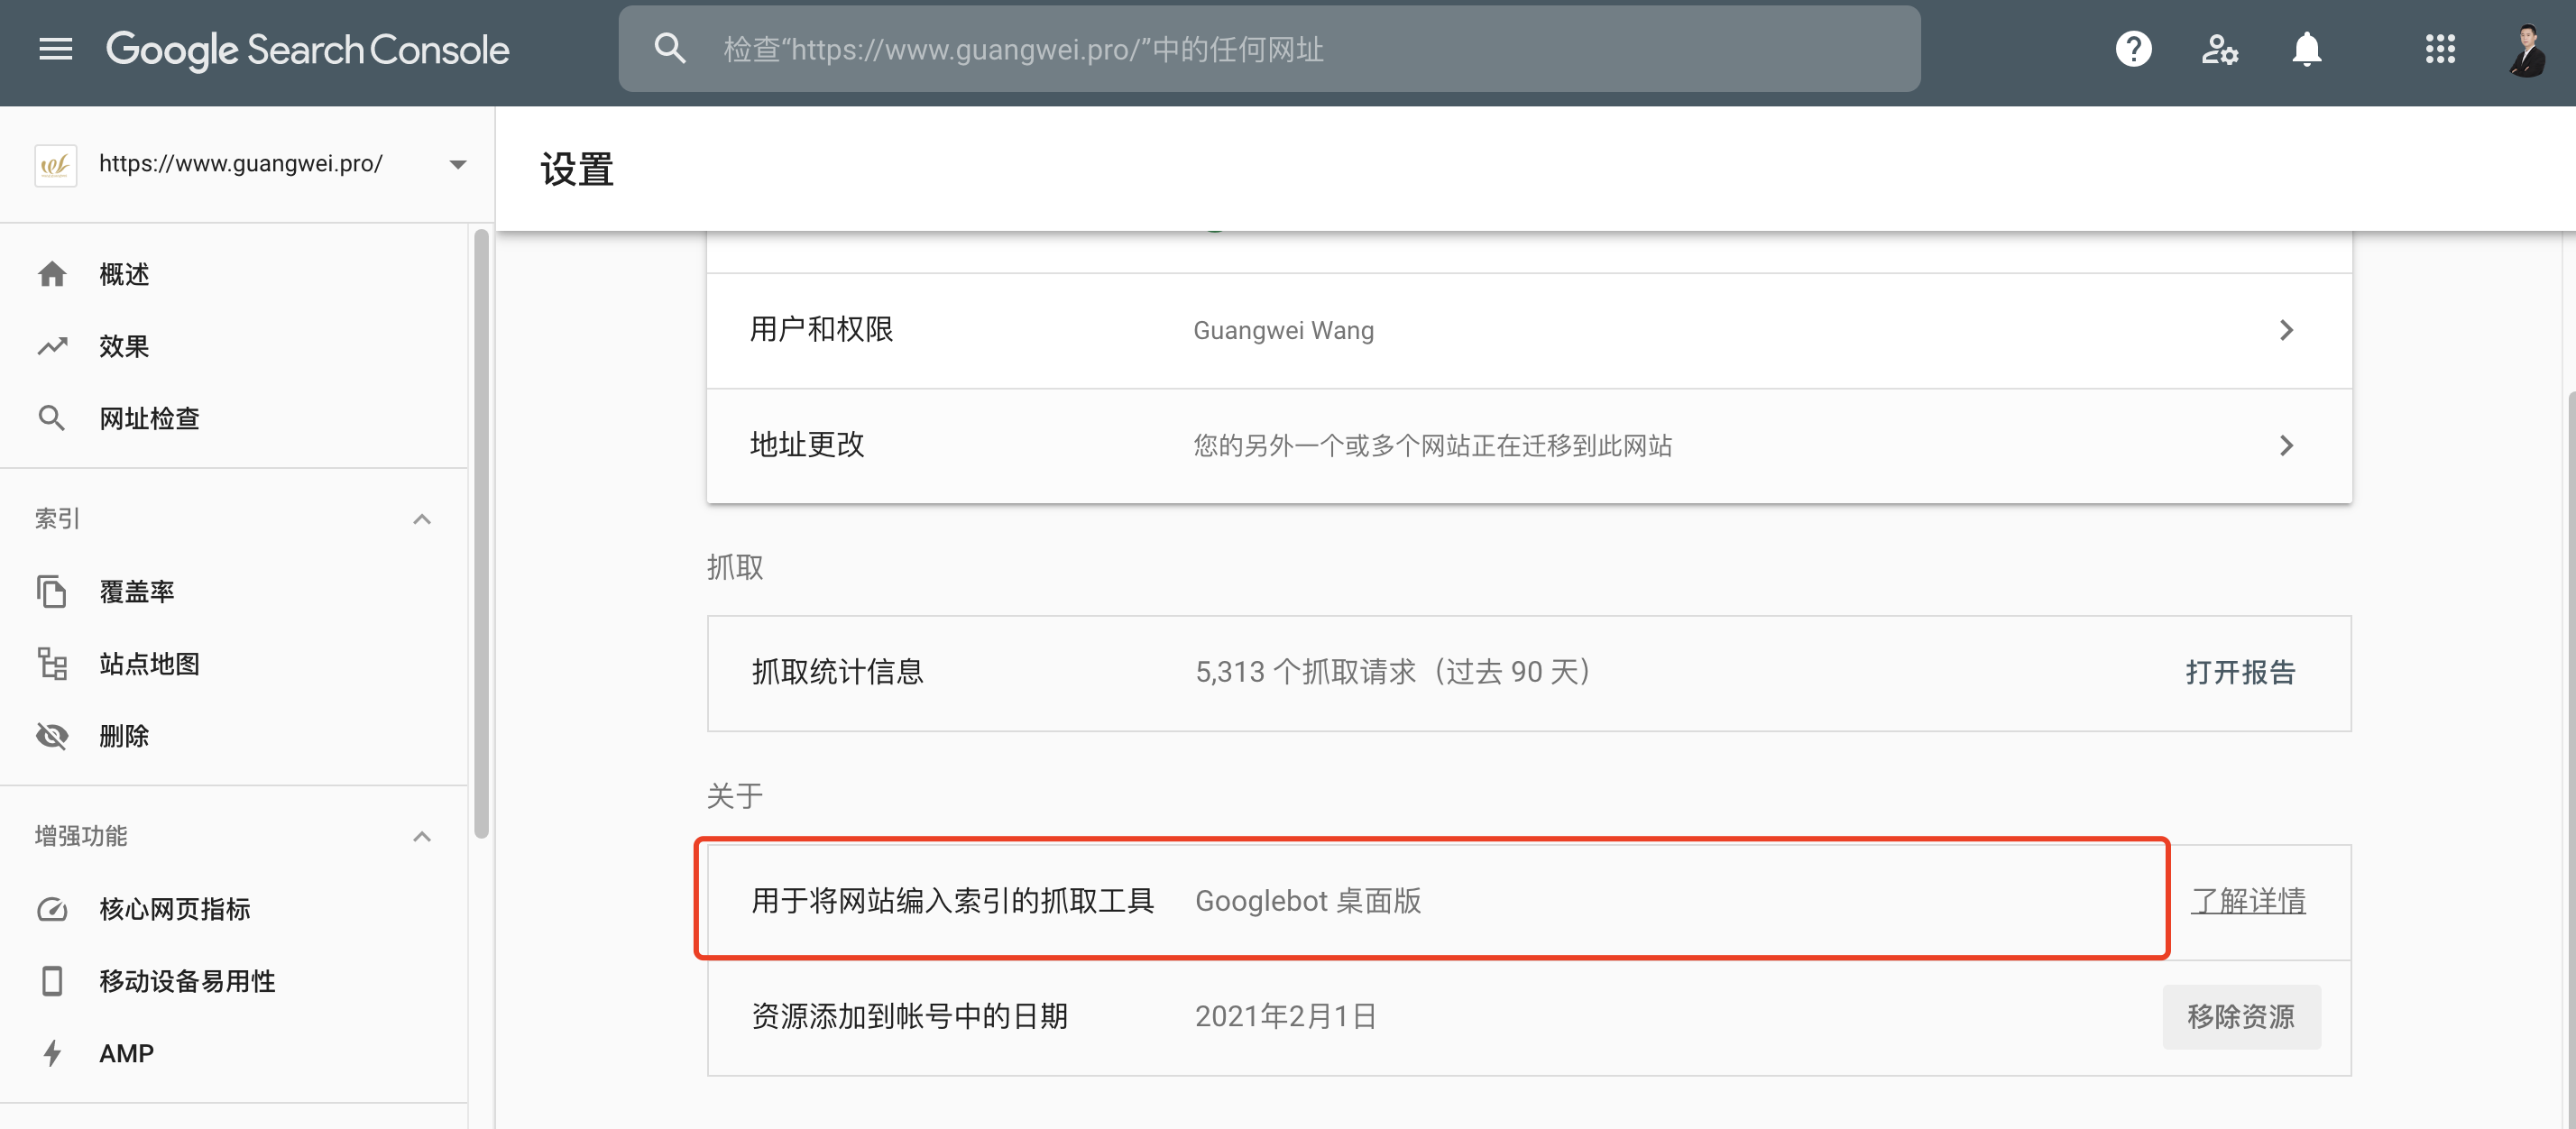Screen dimensions: 2576x1129
Task: Click the Remove property (移除资源) button
Action: (x=2240, y=1017)
